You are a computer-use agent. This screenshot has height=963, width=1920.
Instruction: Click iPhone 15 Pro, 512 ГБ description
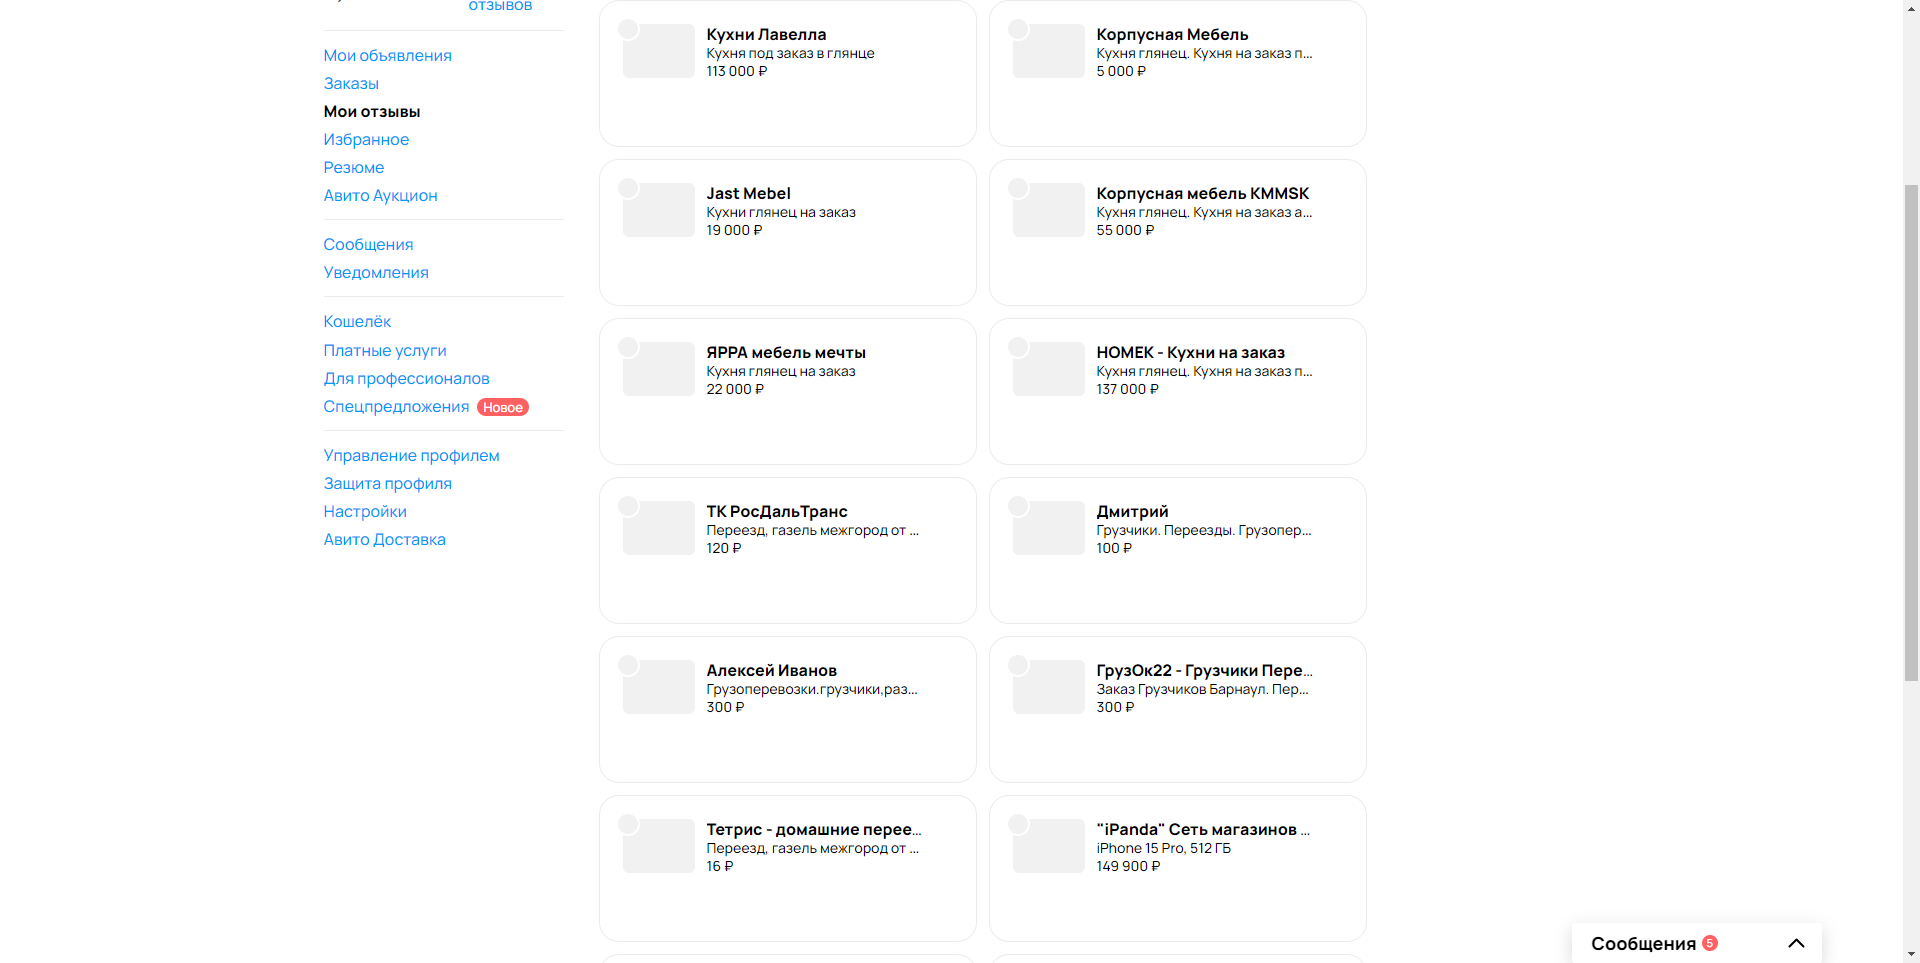(1163, 849)
